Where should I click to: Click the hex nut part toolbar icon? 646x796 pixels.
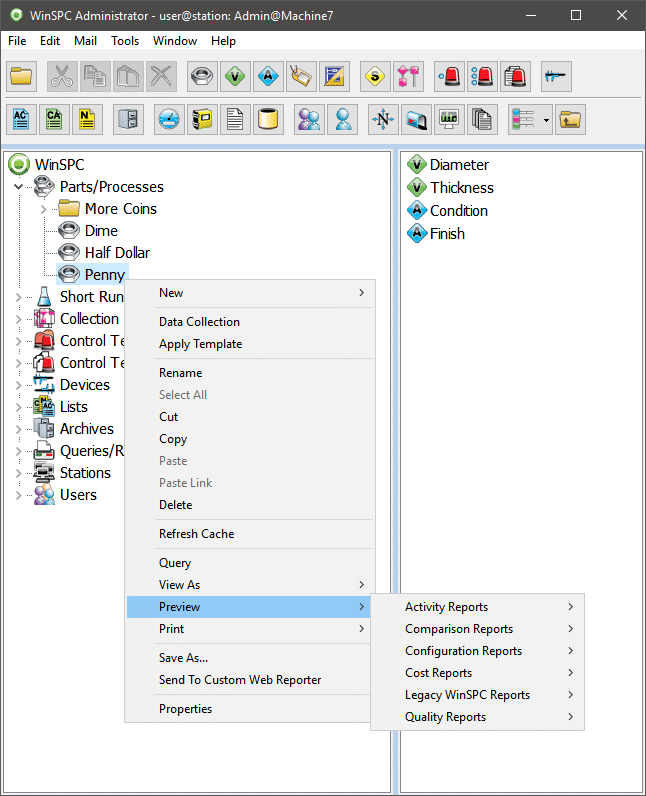click(x=202, y=75)
